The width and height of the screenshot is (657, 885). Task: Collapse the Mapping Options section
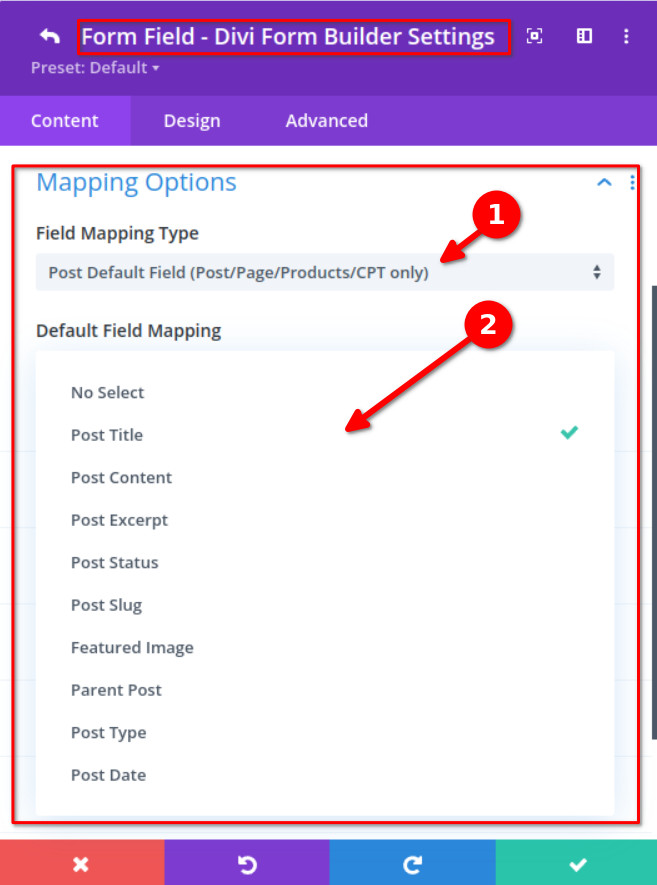click(x=604, y=183)
